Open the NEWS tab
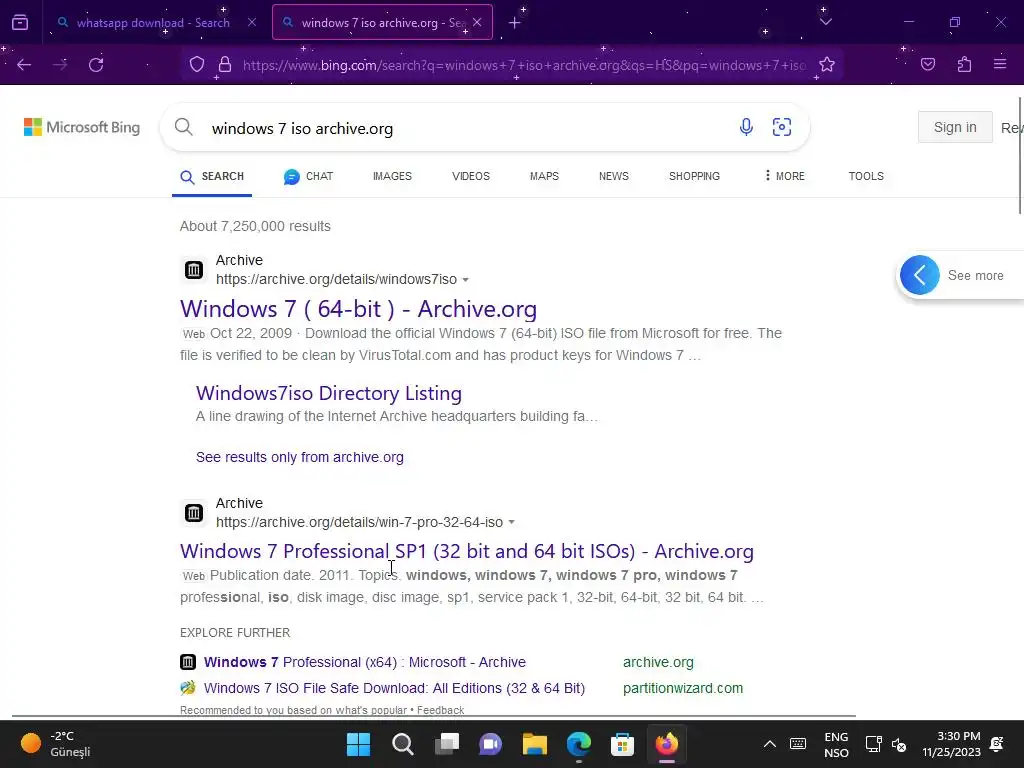Screen dimensions: 1024x768 coord(613,176)
